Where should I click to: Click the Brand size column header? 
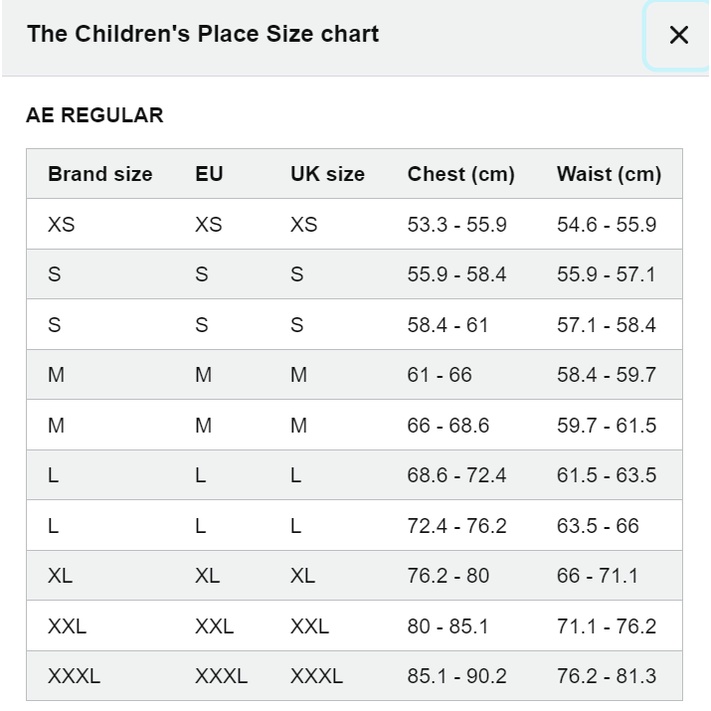100,174
